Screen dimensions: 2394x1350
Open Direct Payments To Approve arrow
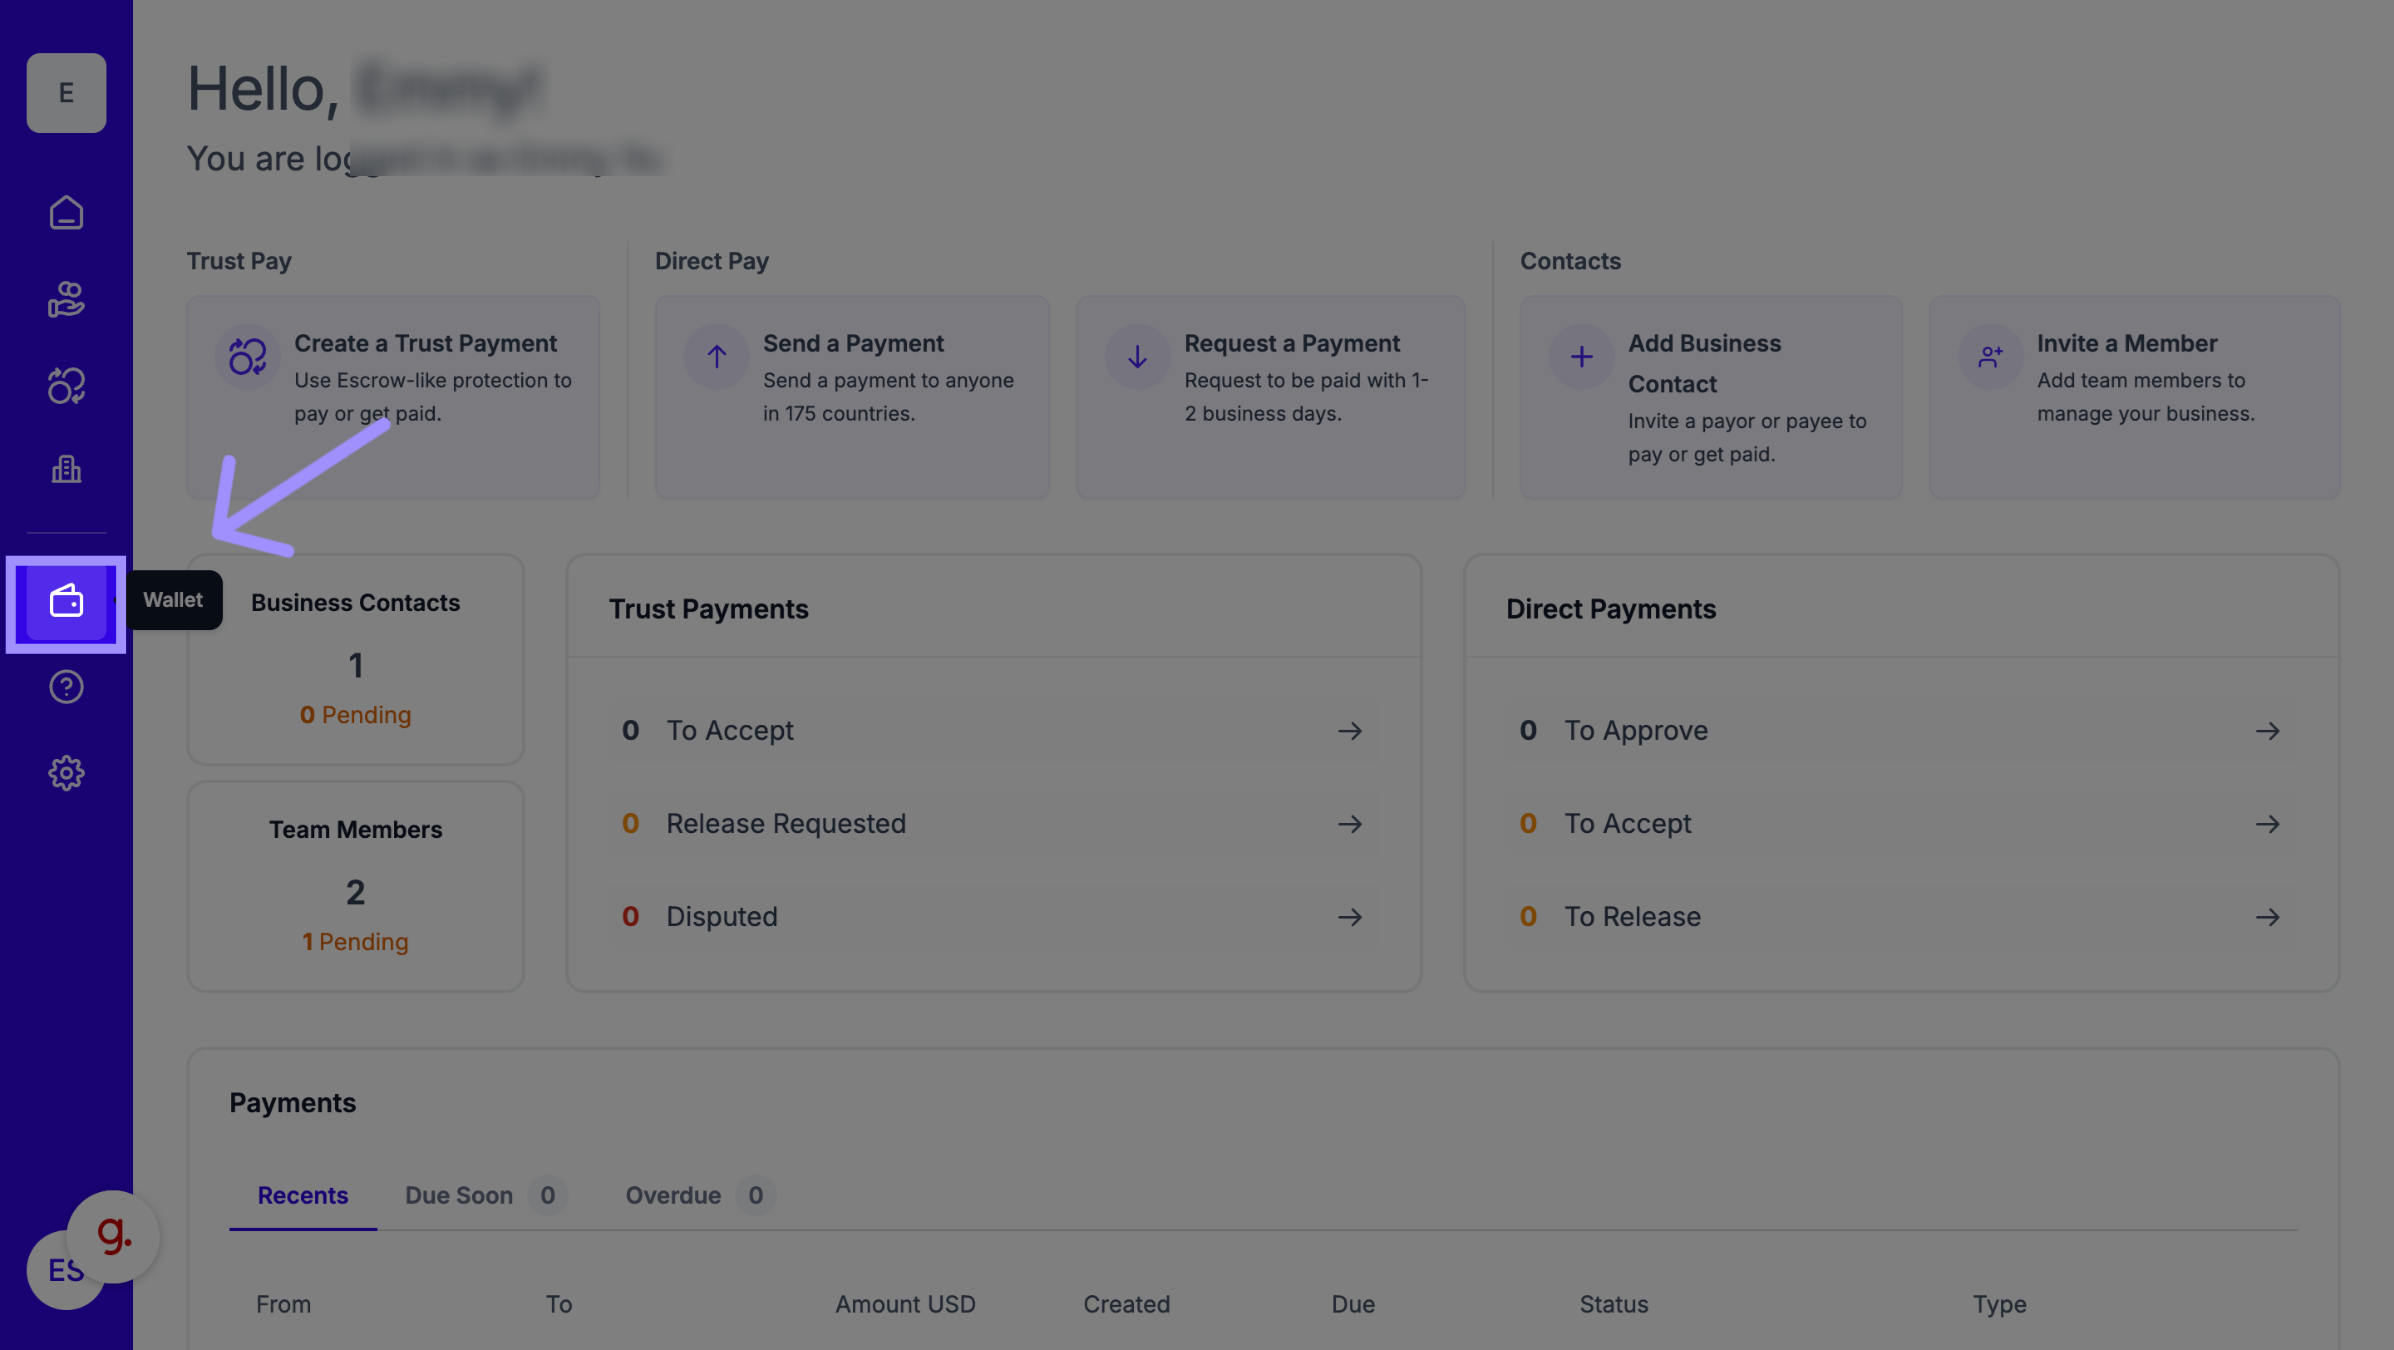[2266, 731]
